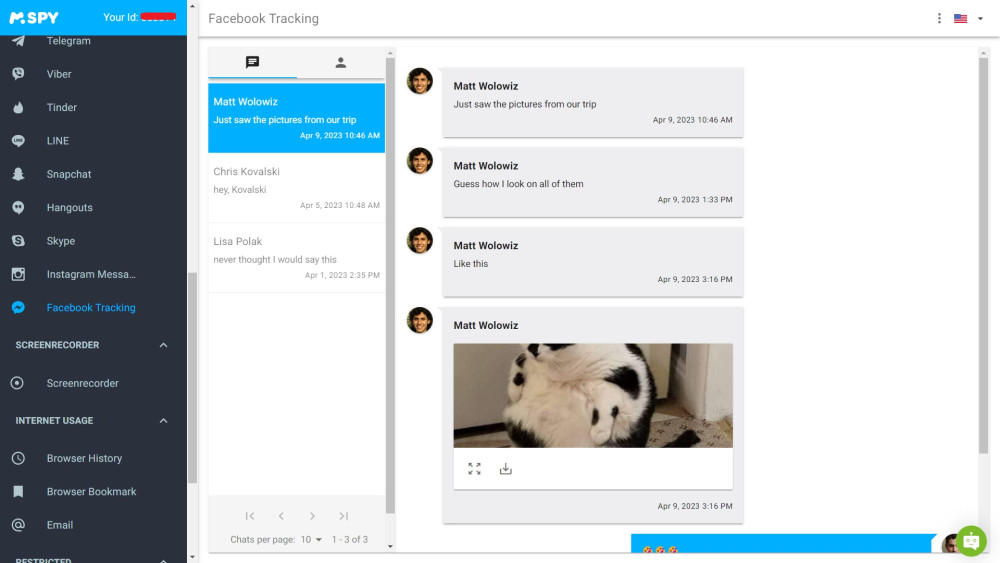Image resolution: width=1000 pixels, height=563 pixels.
Task: Click the Facebook Tracking page title
Action: pyautogui.click(x=263, y=18)
